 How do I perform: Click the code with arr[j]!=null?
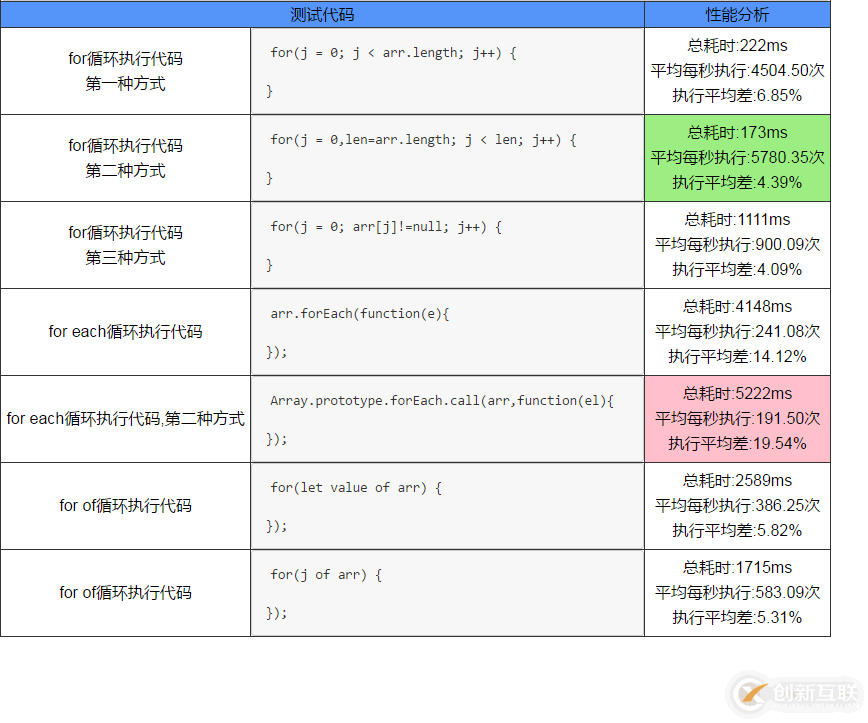click(386, 227)
